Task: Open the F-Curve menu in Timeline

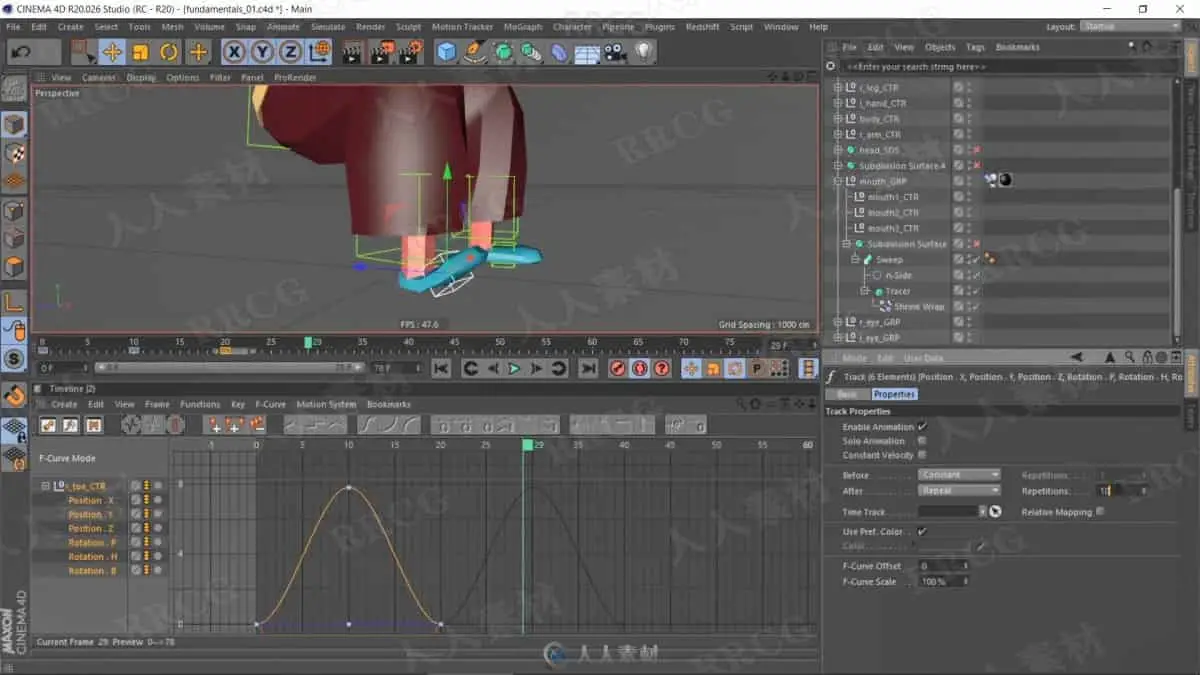Action: pyautogui.click(x=270, y=404)
